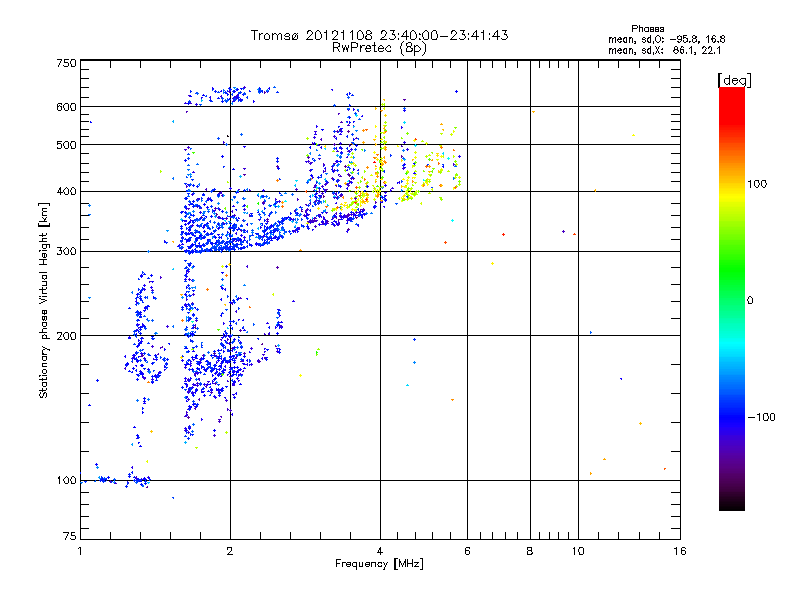Click the 'Stationary phase Virtual Height [km]' axis label
Viewport: 800px width, 600px height.
[44, 300]
